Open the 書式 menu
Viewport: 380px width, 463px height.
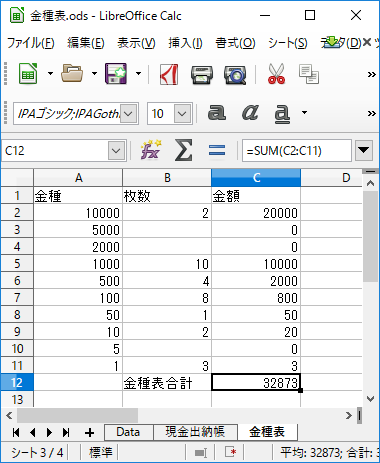[x=235, y=43]
